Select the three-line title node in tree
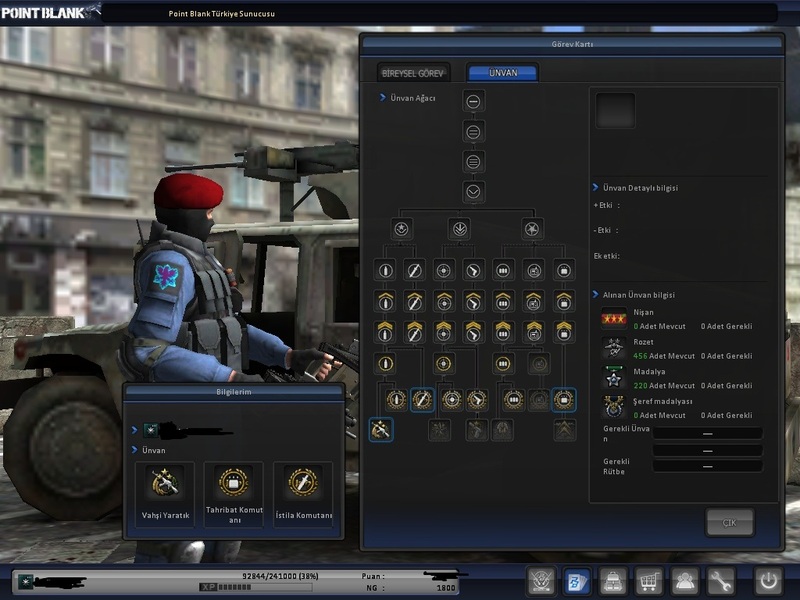Viewport: 800px width, 600px height. [473, 162]
